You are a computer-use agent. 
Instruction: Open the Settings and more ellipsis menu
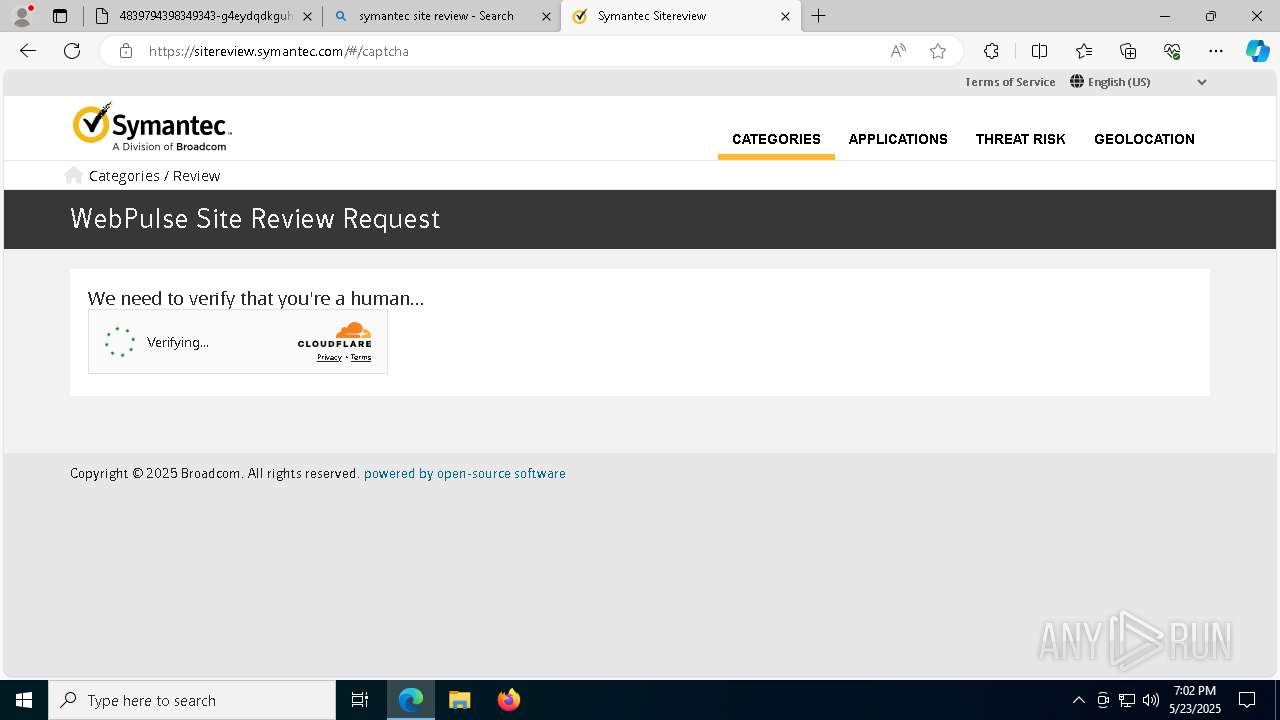1216,51
